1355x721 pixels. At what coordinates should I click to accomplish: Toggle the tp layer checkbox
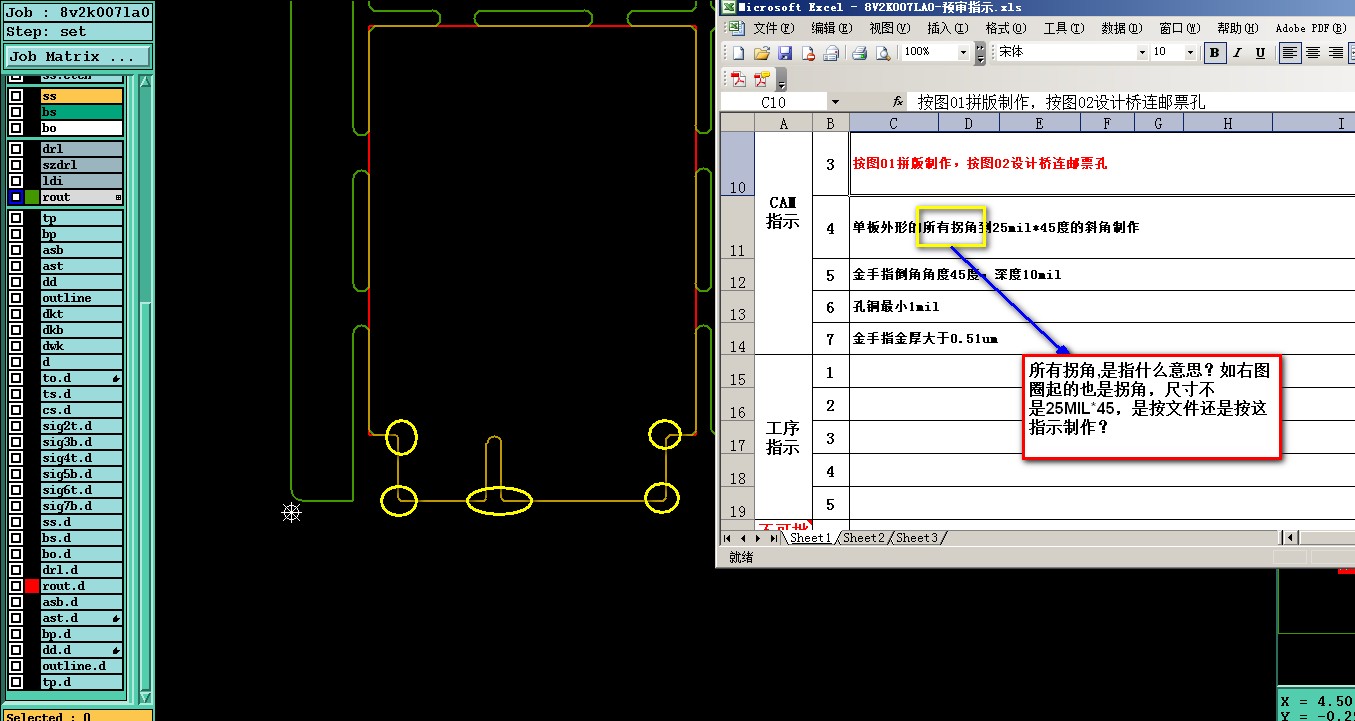(15, 218)
